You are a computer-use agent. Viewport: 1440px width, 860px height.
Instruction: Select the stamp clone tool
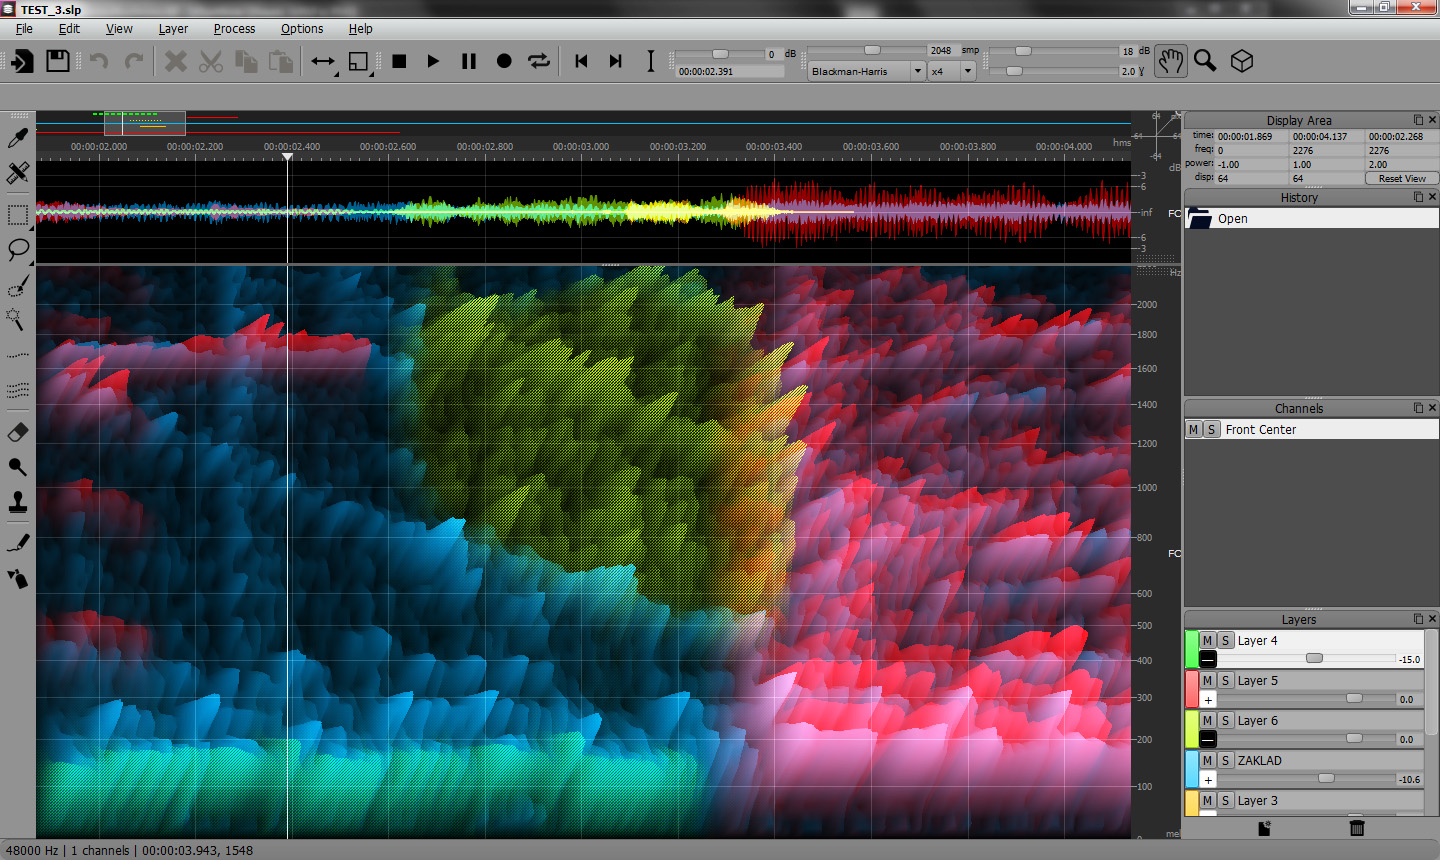pos(18,501)
